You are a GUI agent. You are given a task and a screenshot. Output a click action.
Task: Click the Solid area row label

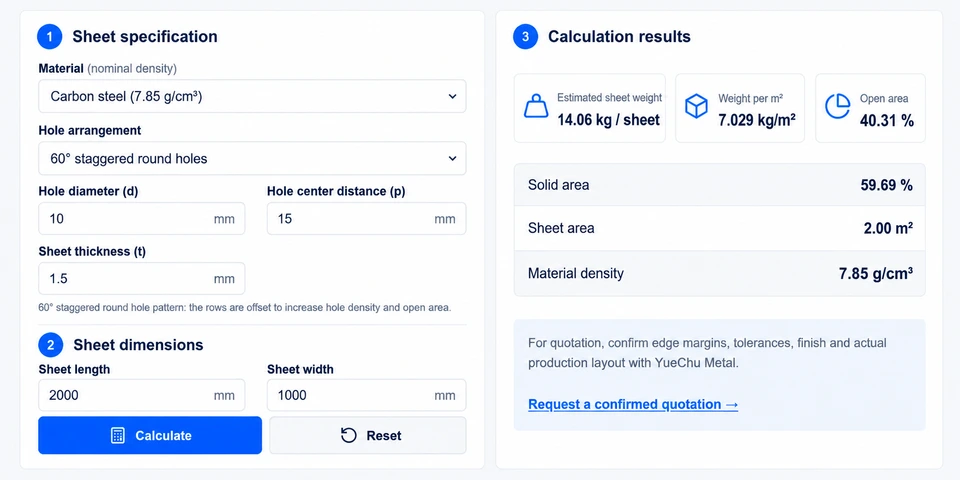click(x=558, y=185)
